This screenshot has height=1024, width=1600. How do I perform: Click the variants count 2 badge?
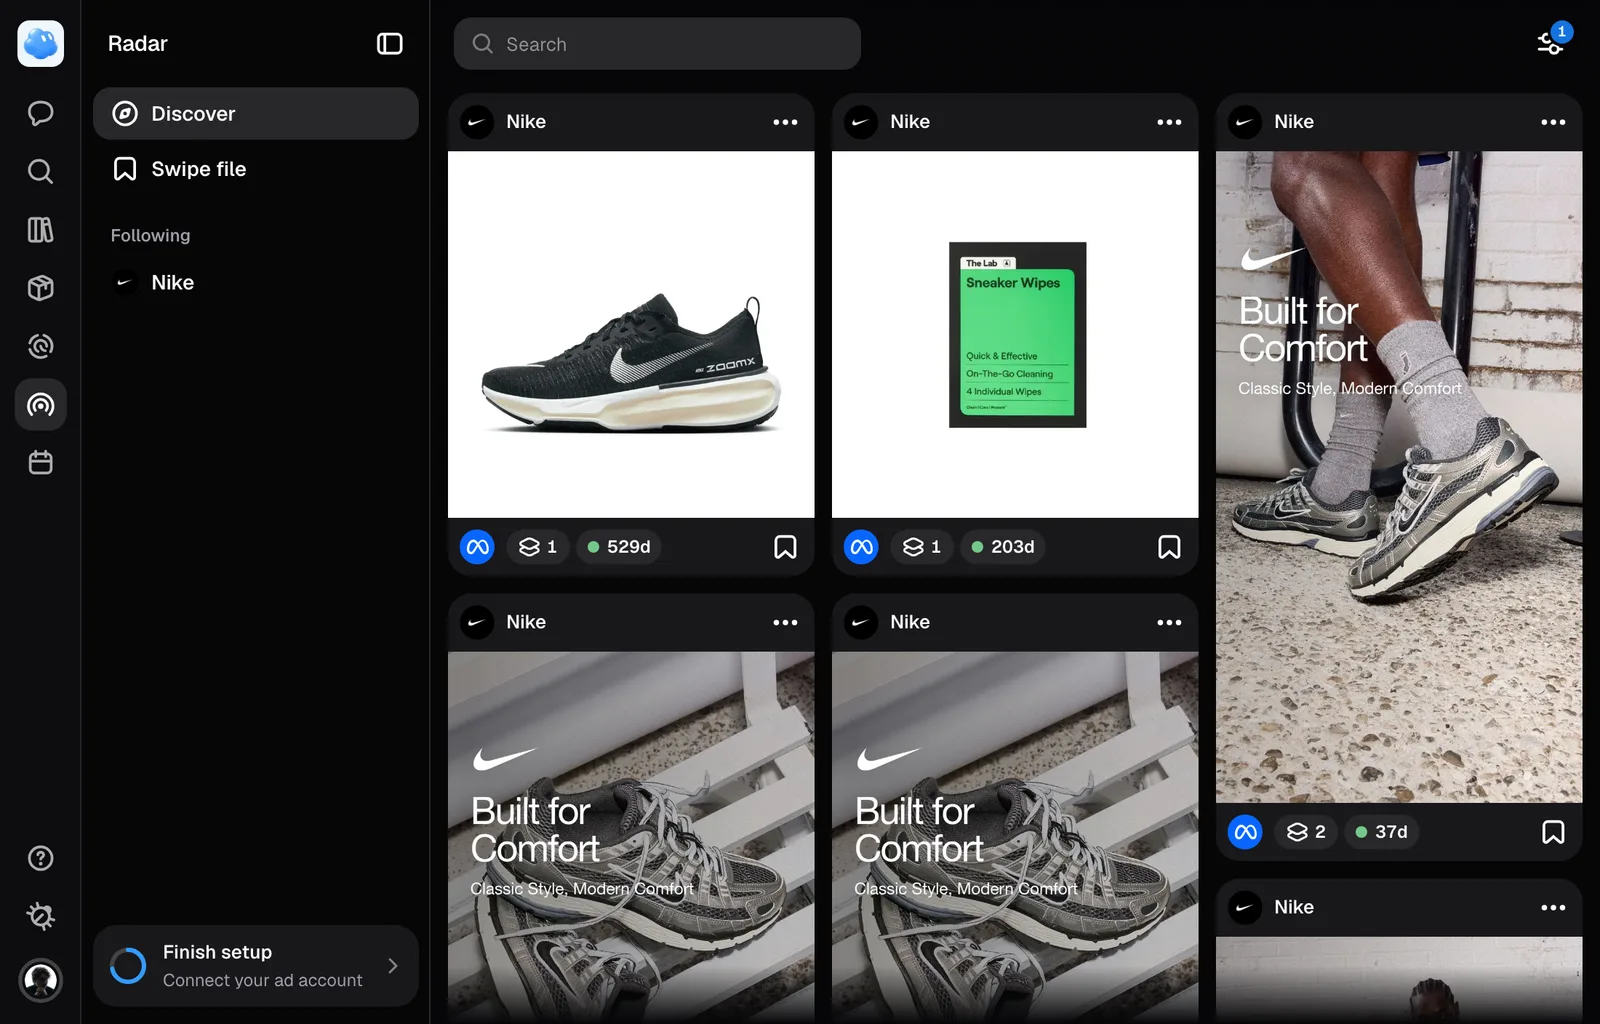coord(1306,832)
